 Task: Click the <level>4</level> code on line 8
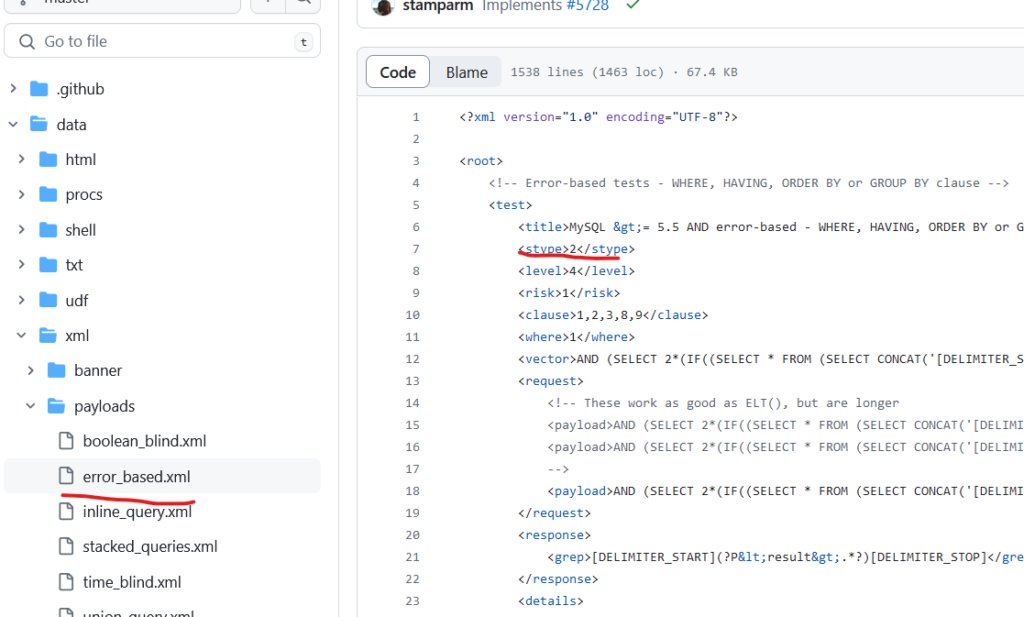point(577,271)
